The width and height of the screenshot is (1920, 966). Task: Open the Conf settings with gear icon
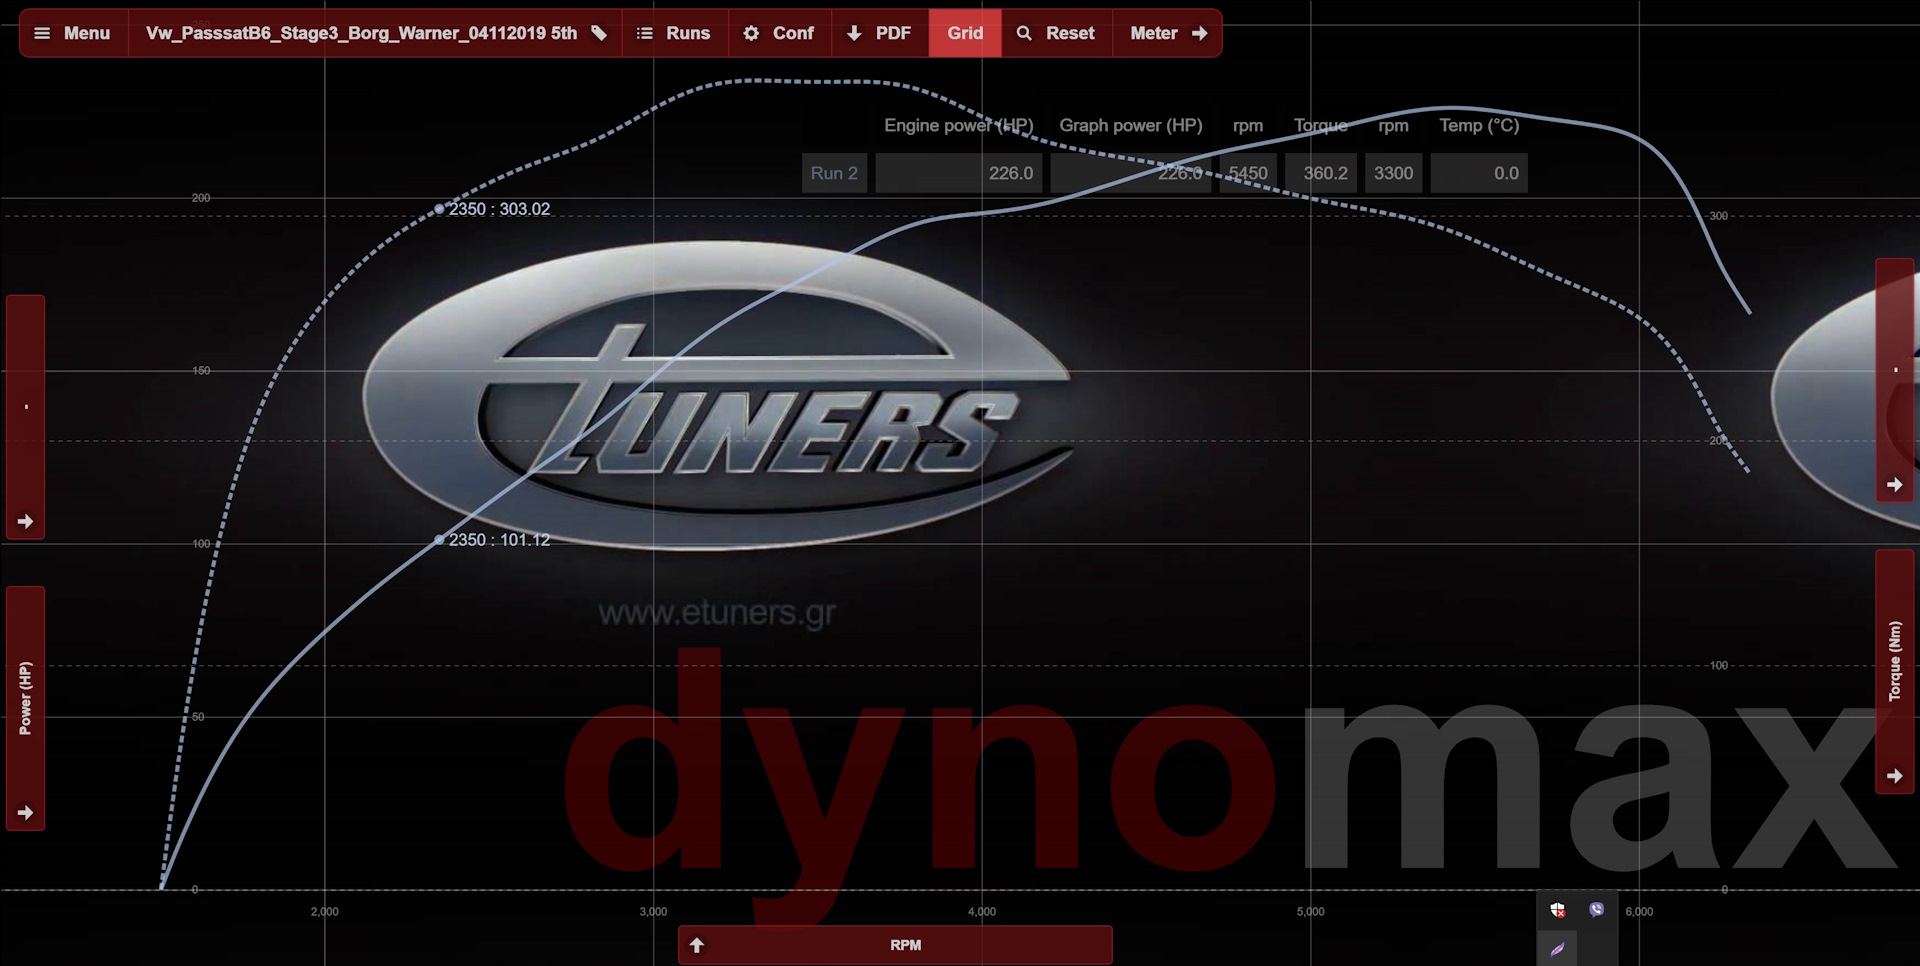tap(779, 33)
